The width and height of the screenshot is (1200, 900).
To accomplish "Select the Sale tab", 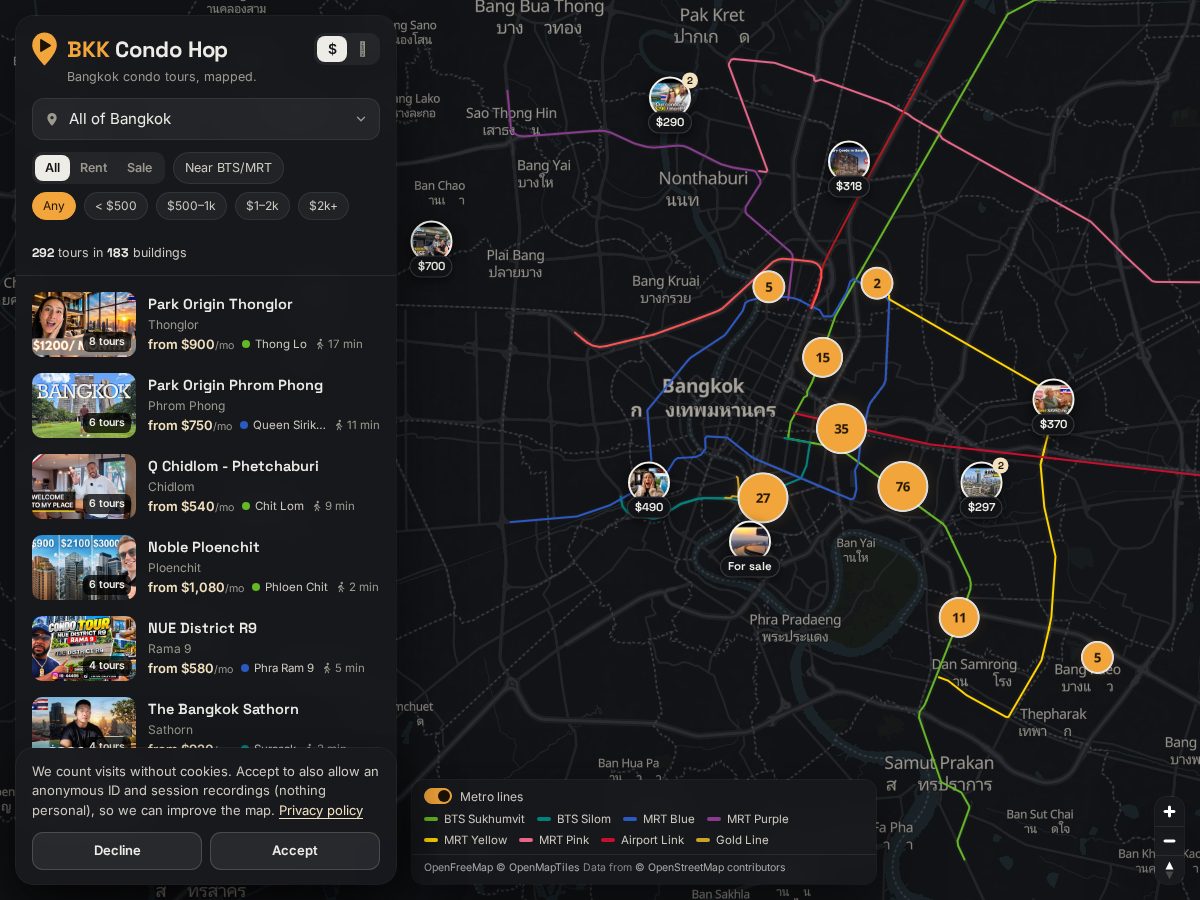I will point(140,168).
